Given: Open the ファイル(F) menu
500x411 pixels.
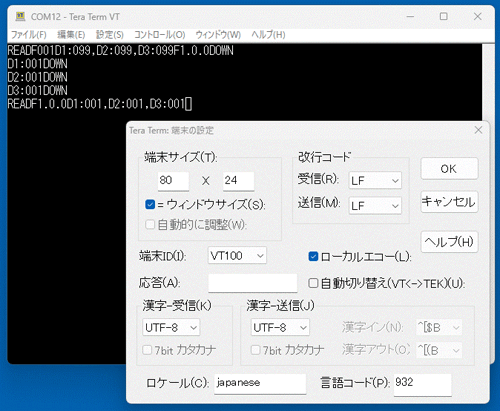Looking at the screenshot, I should tap(29, 35).
